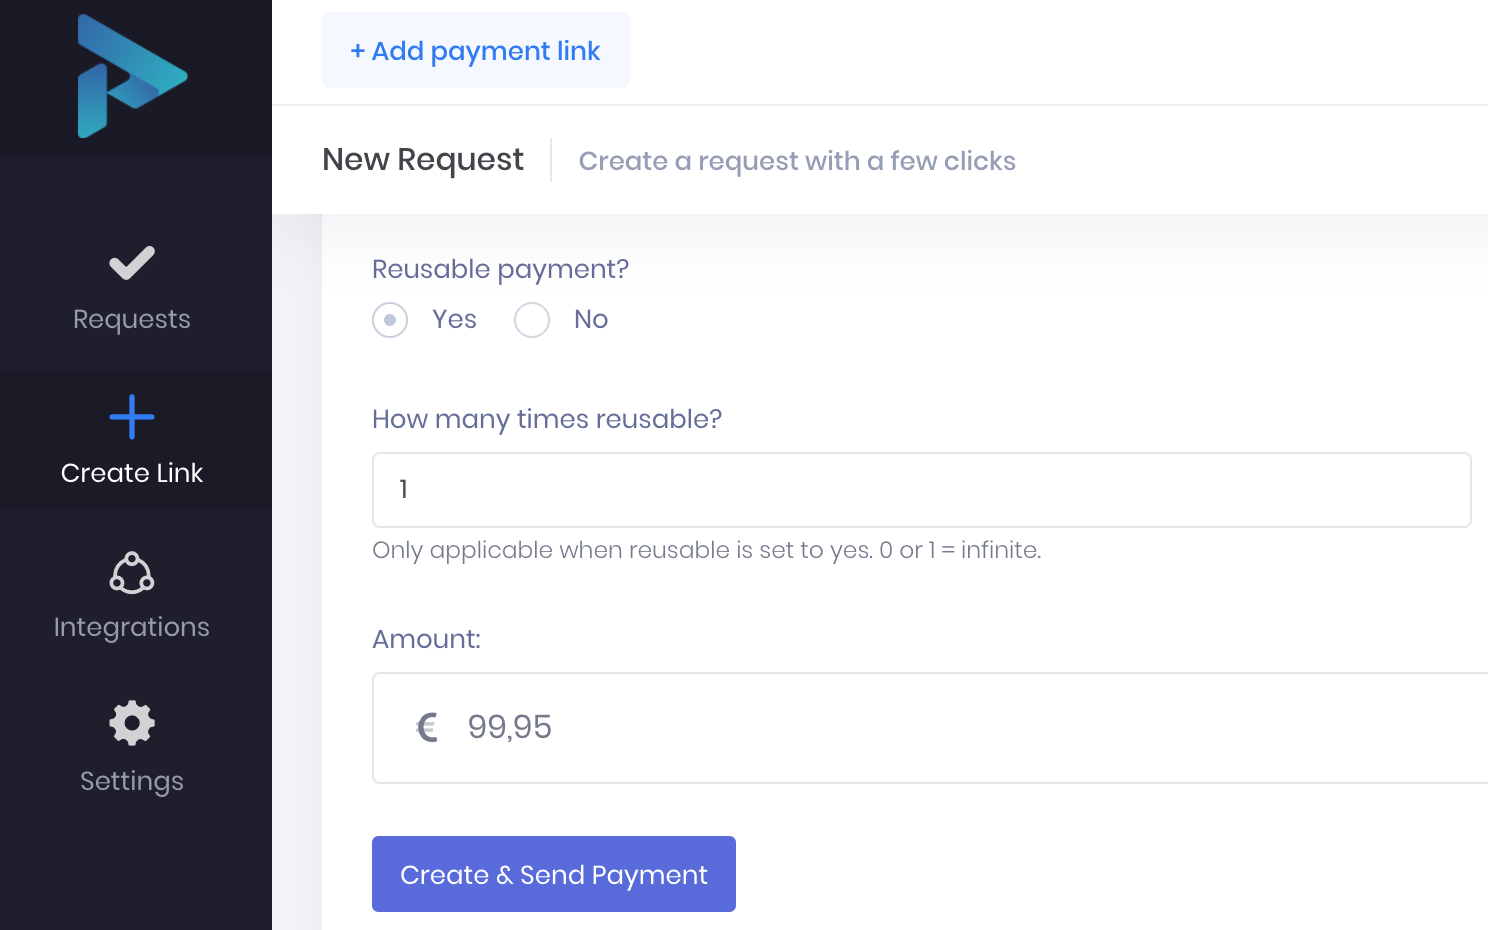The height and width of the screenshot is (930, 1488).
Task: Click the Requests checkmark icon
Action: coord(132,264)
